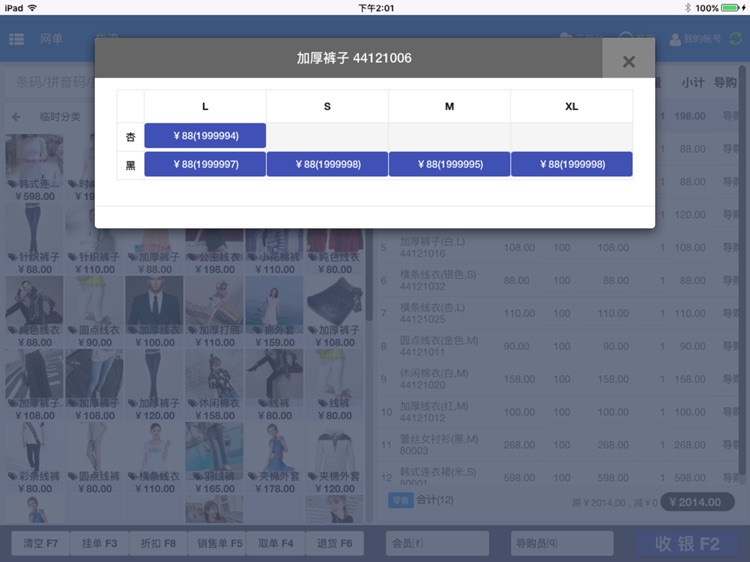Select 韩式连… product ¥598.00 thumbnail

coord(34,167)
